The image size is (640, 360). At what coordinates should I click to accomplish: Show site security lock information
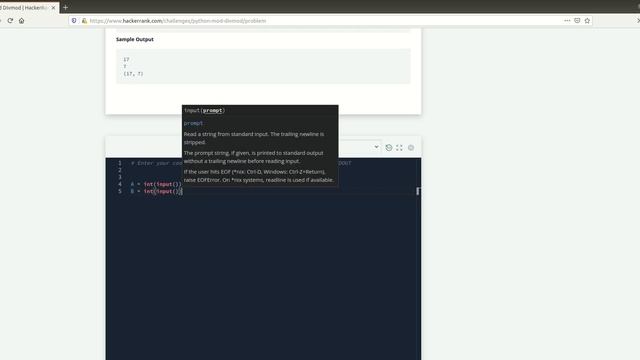(84, 20)
